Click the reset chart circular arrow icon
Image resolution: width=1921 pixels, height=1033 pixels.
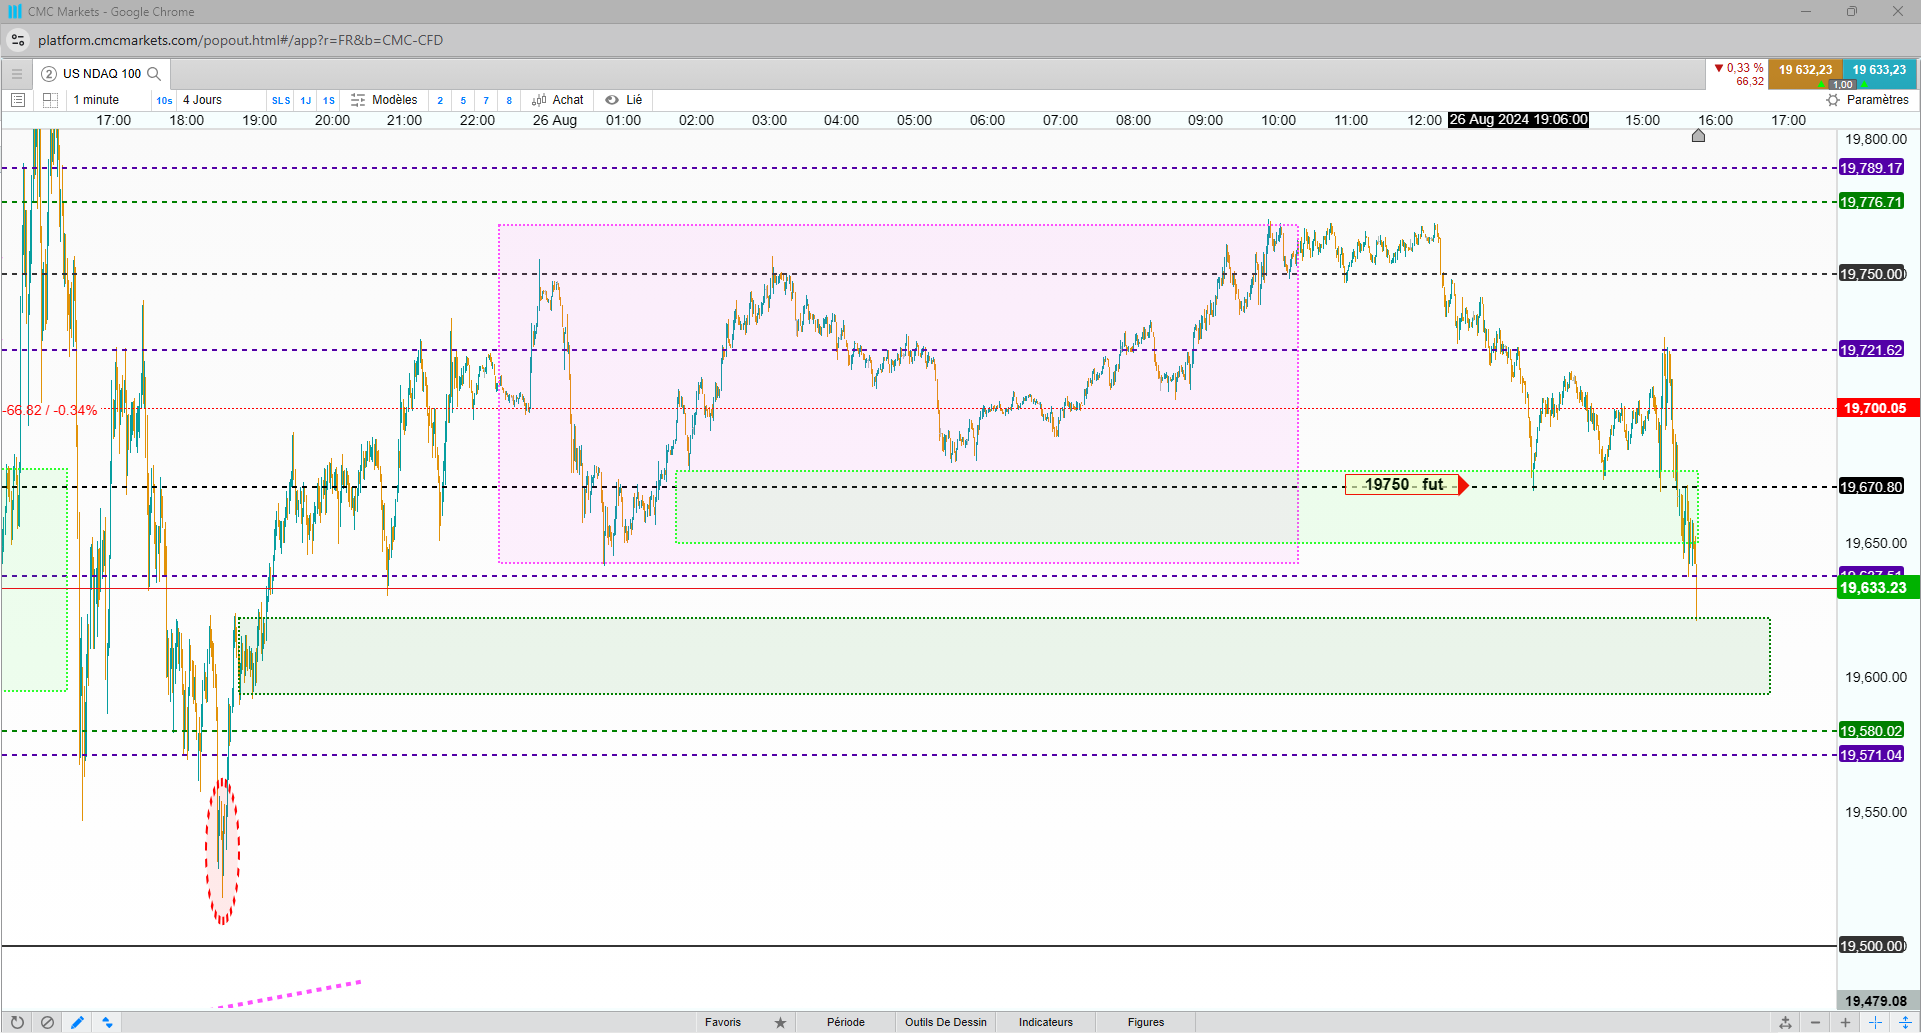click(x=17, y=1022)
